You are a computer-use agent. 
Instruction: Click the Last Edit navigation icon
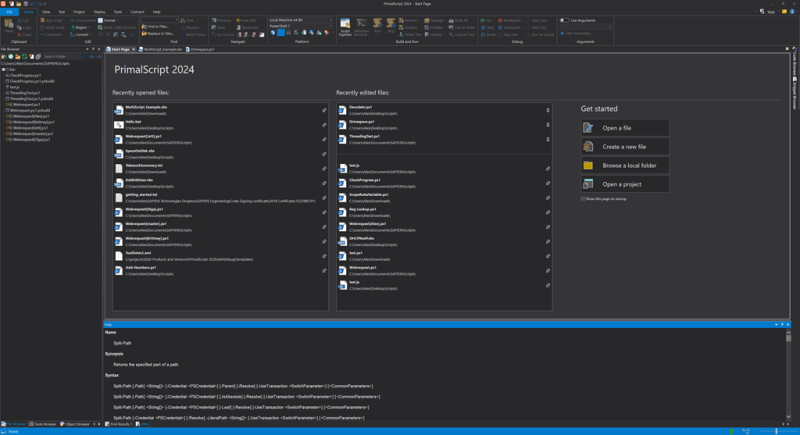pos(246,20)
